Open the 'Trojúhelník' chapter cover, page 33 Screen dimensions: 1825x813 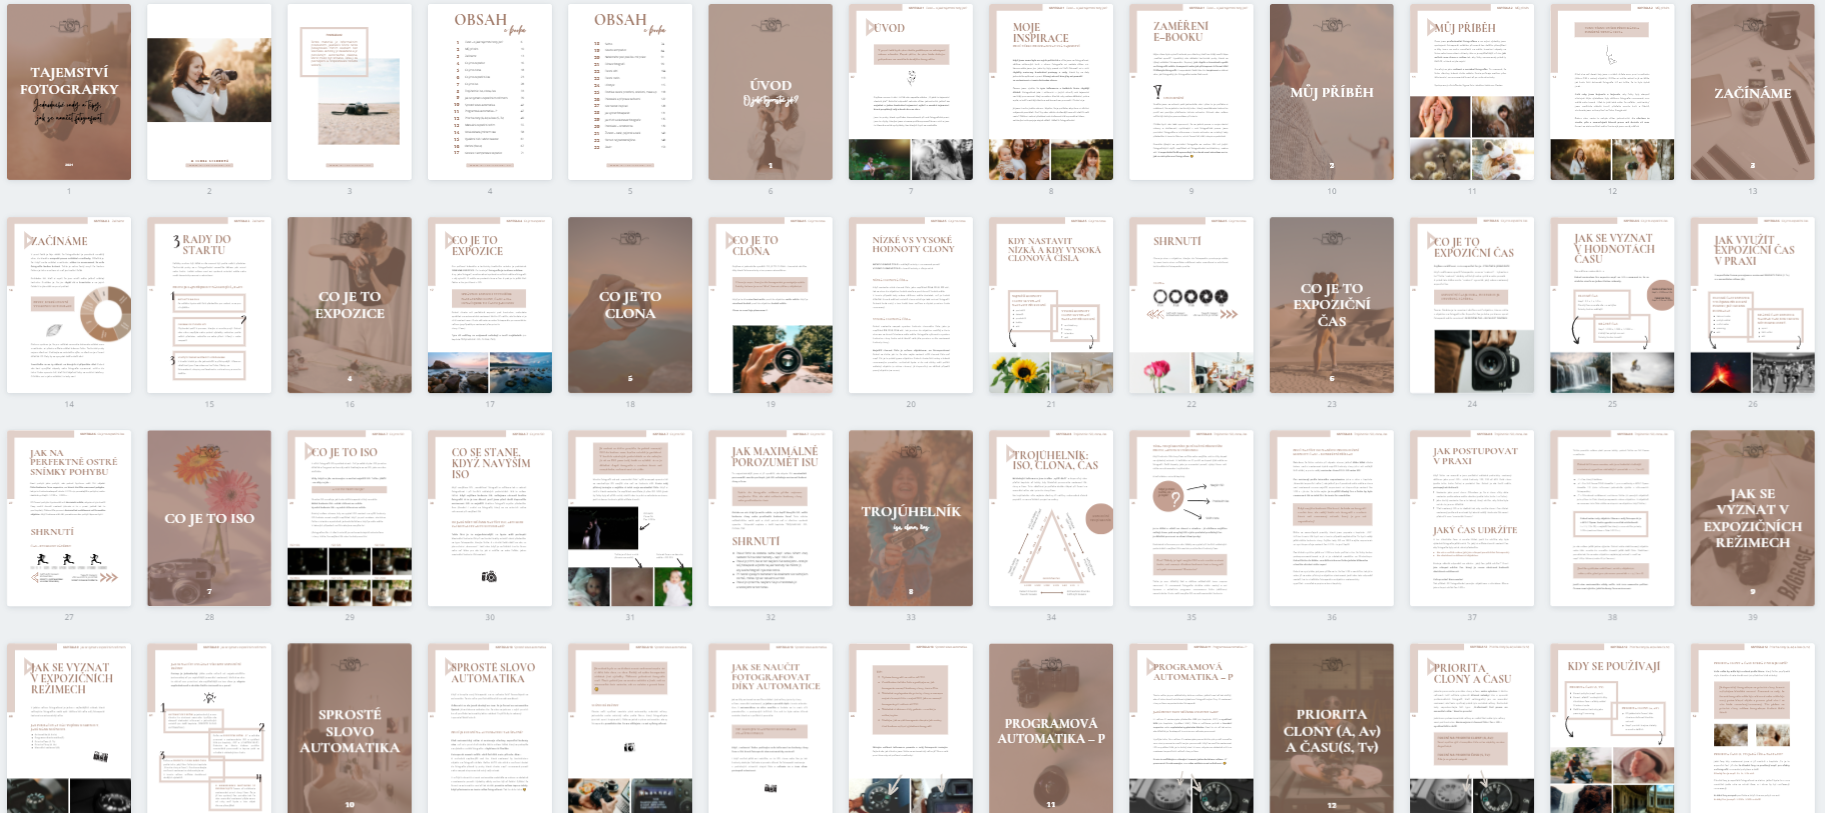[911, 518]
